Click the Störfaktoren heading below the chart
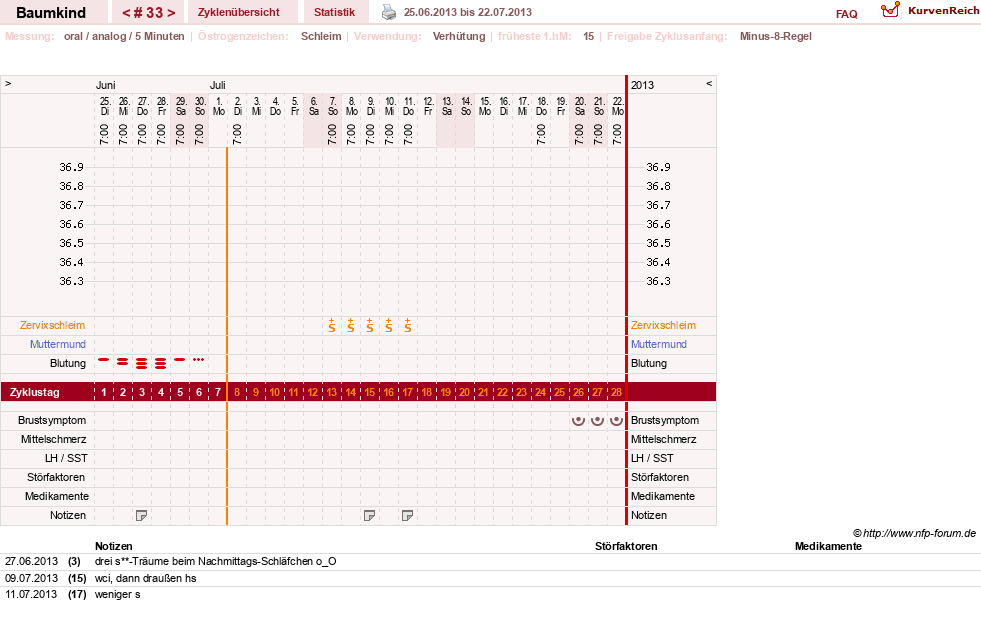Image resolution: width=981 pixels, height=625 pixels. (626, 546)
